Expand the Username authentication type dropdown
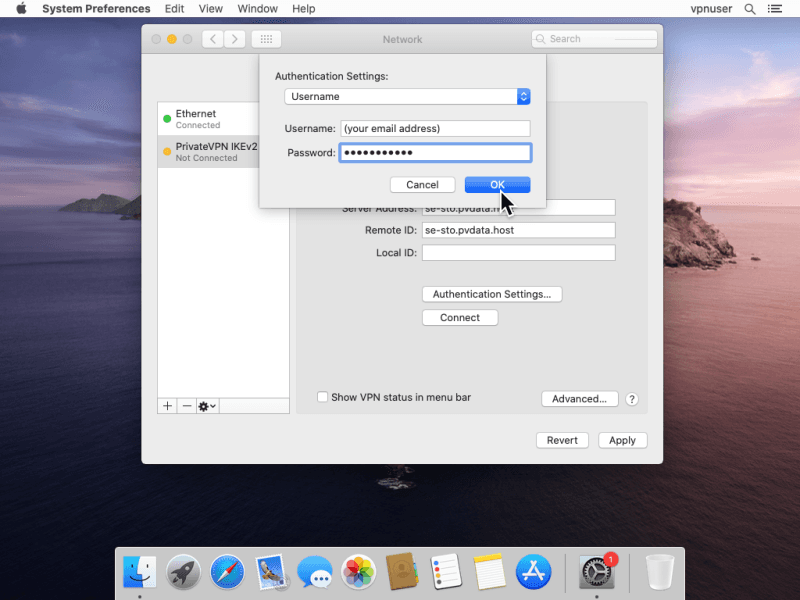 pyautogui.click(x=407, y=97)
